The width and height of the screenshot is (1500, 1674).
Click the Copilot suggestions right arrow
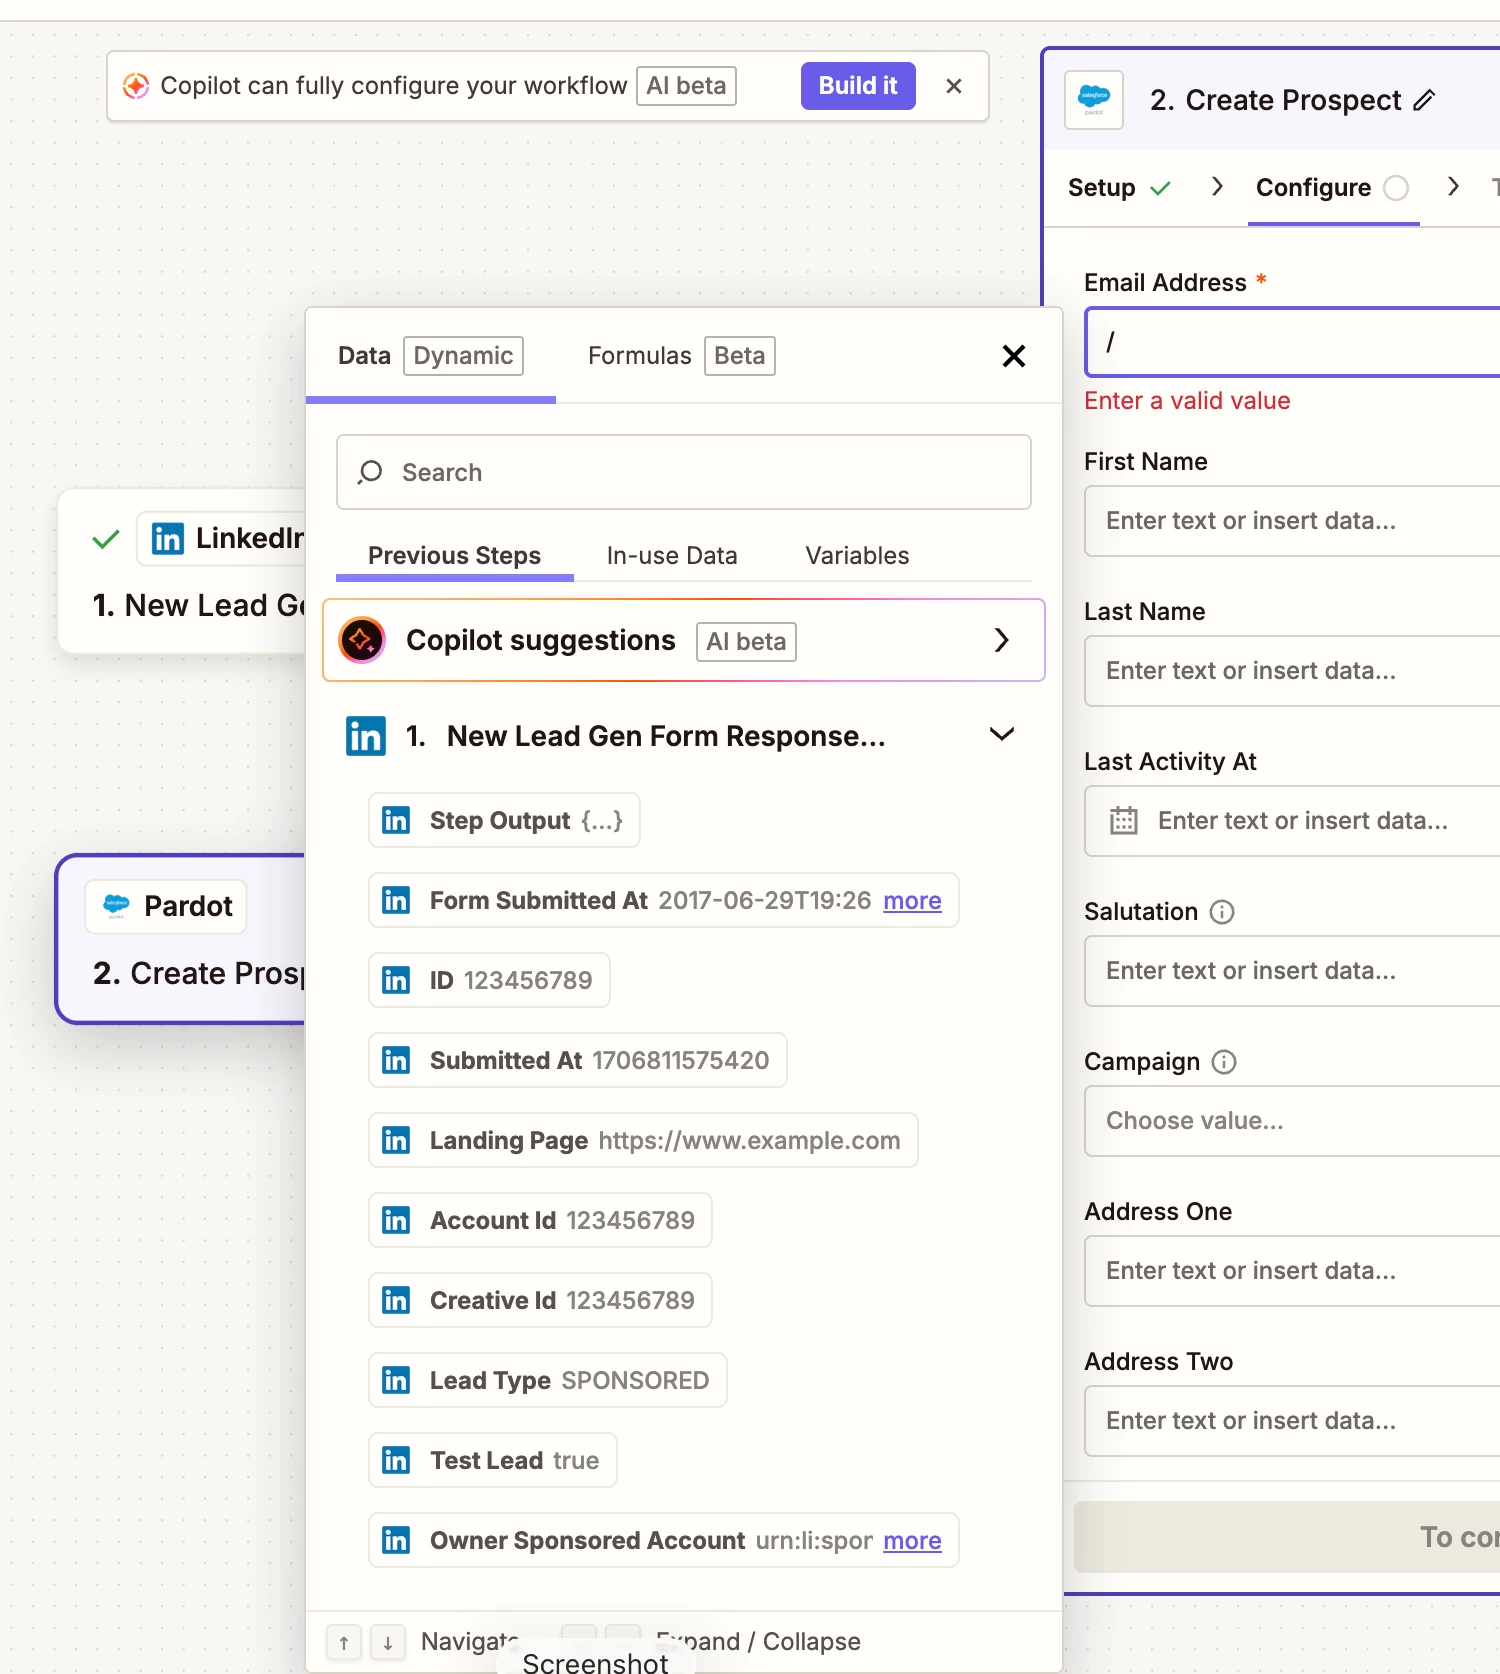pyautogui.click(x=1002, y=640)
